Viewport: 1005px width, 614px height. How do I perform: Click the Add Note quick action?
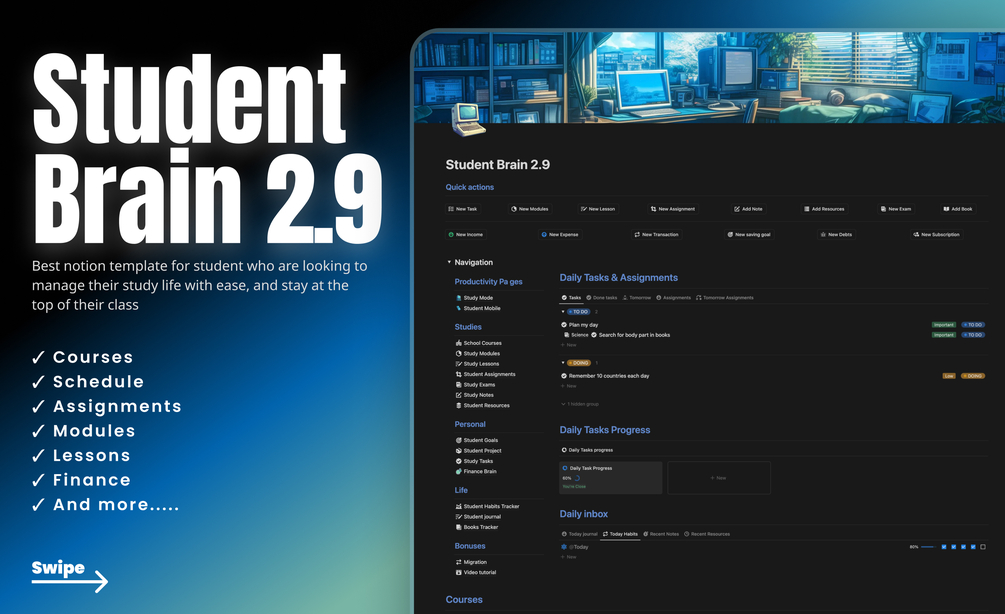tap(748, 209)
